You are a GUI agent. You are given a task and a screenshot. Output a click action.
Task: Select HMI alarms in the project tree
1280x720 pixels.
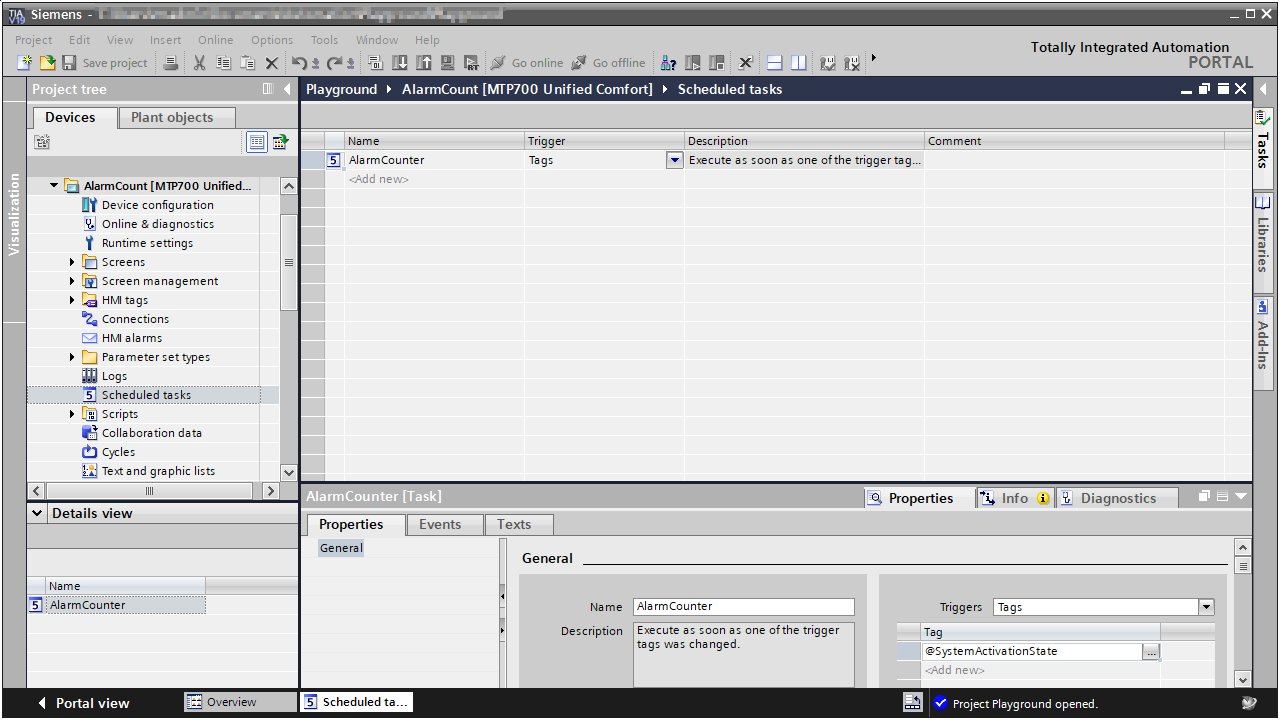[x=131, y=338]
